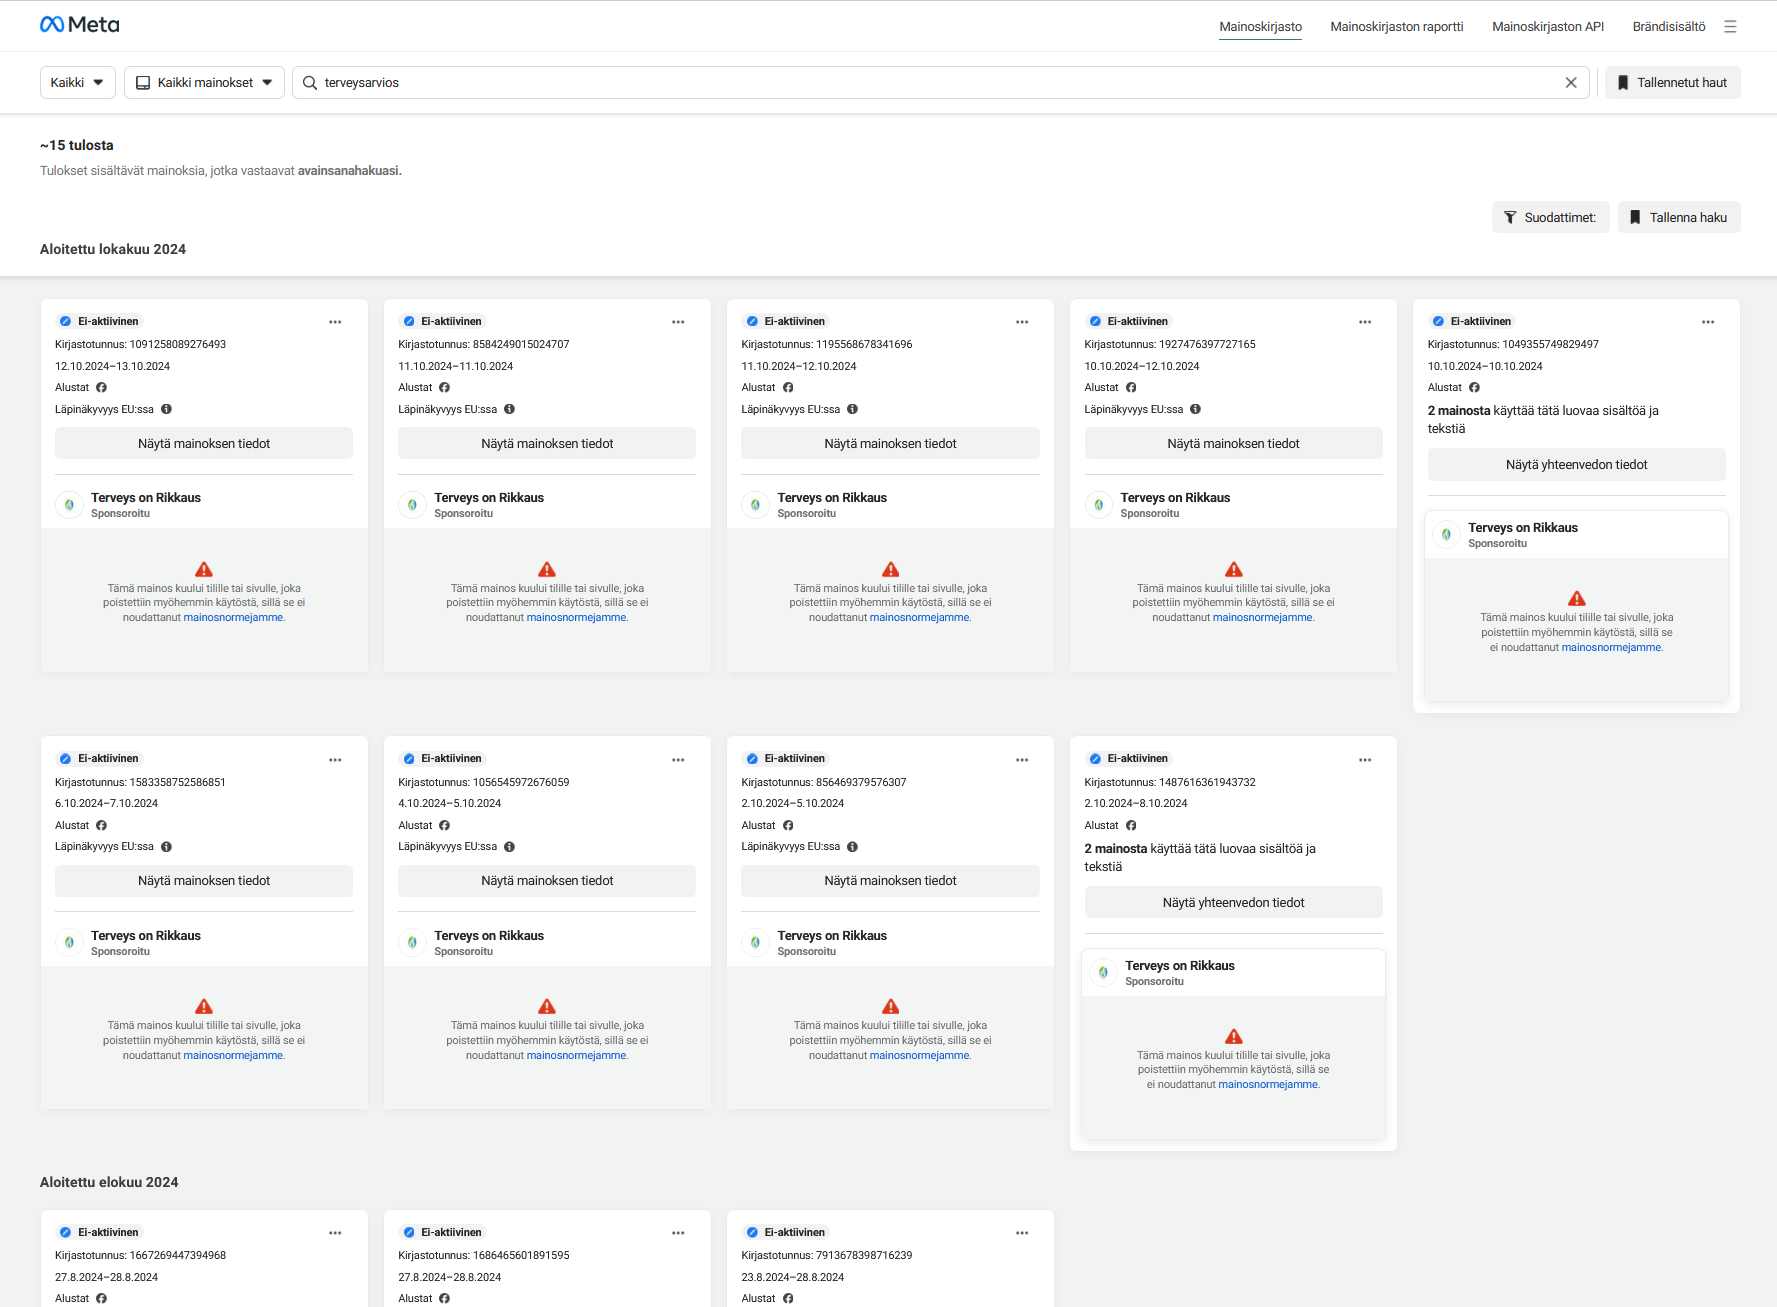Image resolution: width=1777 pixels, height=1307 pixels.
Task: Open options menu for ad 1667269447394968
Action: pyautogui.click(x=335, y=1233)
